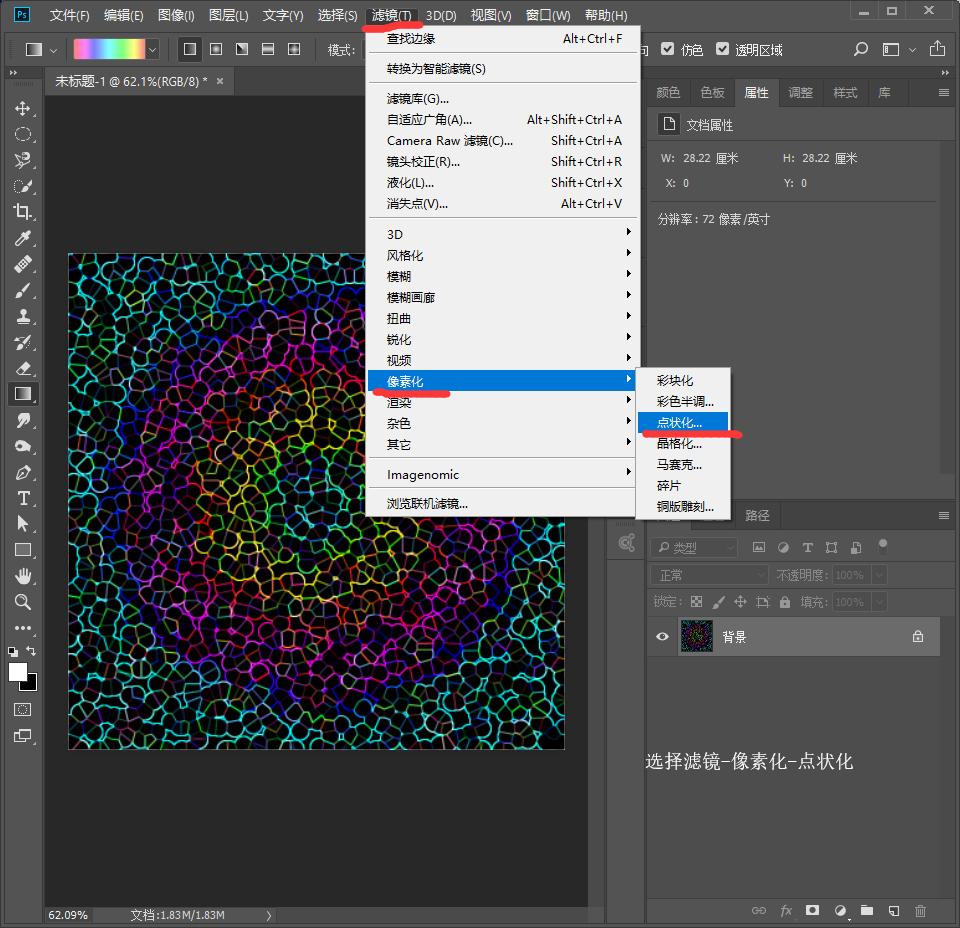Open the gradient preset picker dropdown arrow
Screen dimensions: 960x928
pos(153,49)
